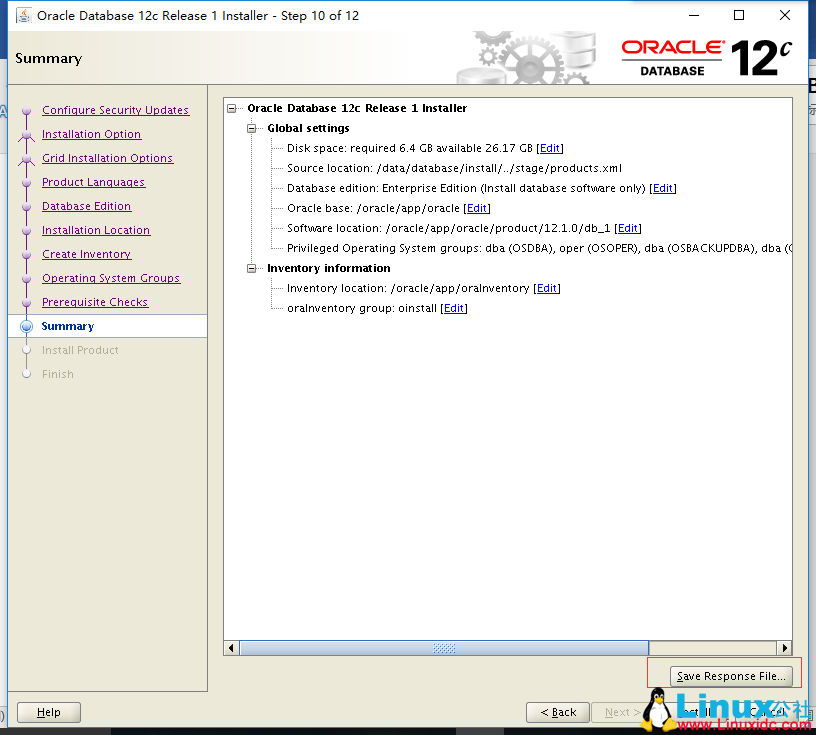Screen dimensions: 816x735
Task: Edit the Oracle base location
Action: (477, 207)
